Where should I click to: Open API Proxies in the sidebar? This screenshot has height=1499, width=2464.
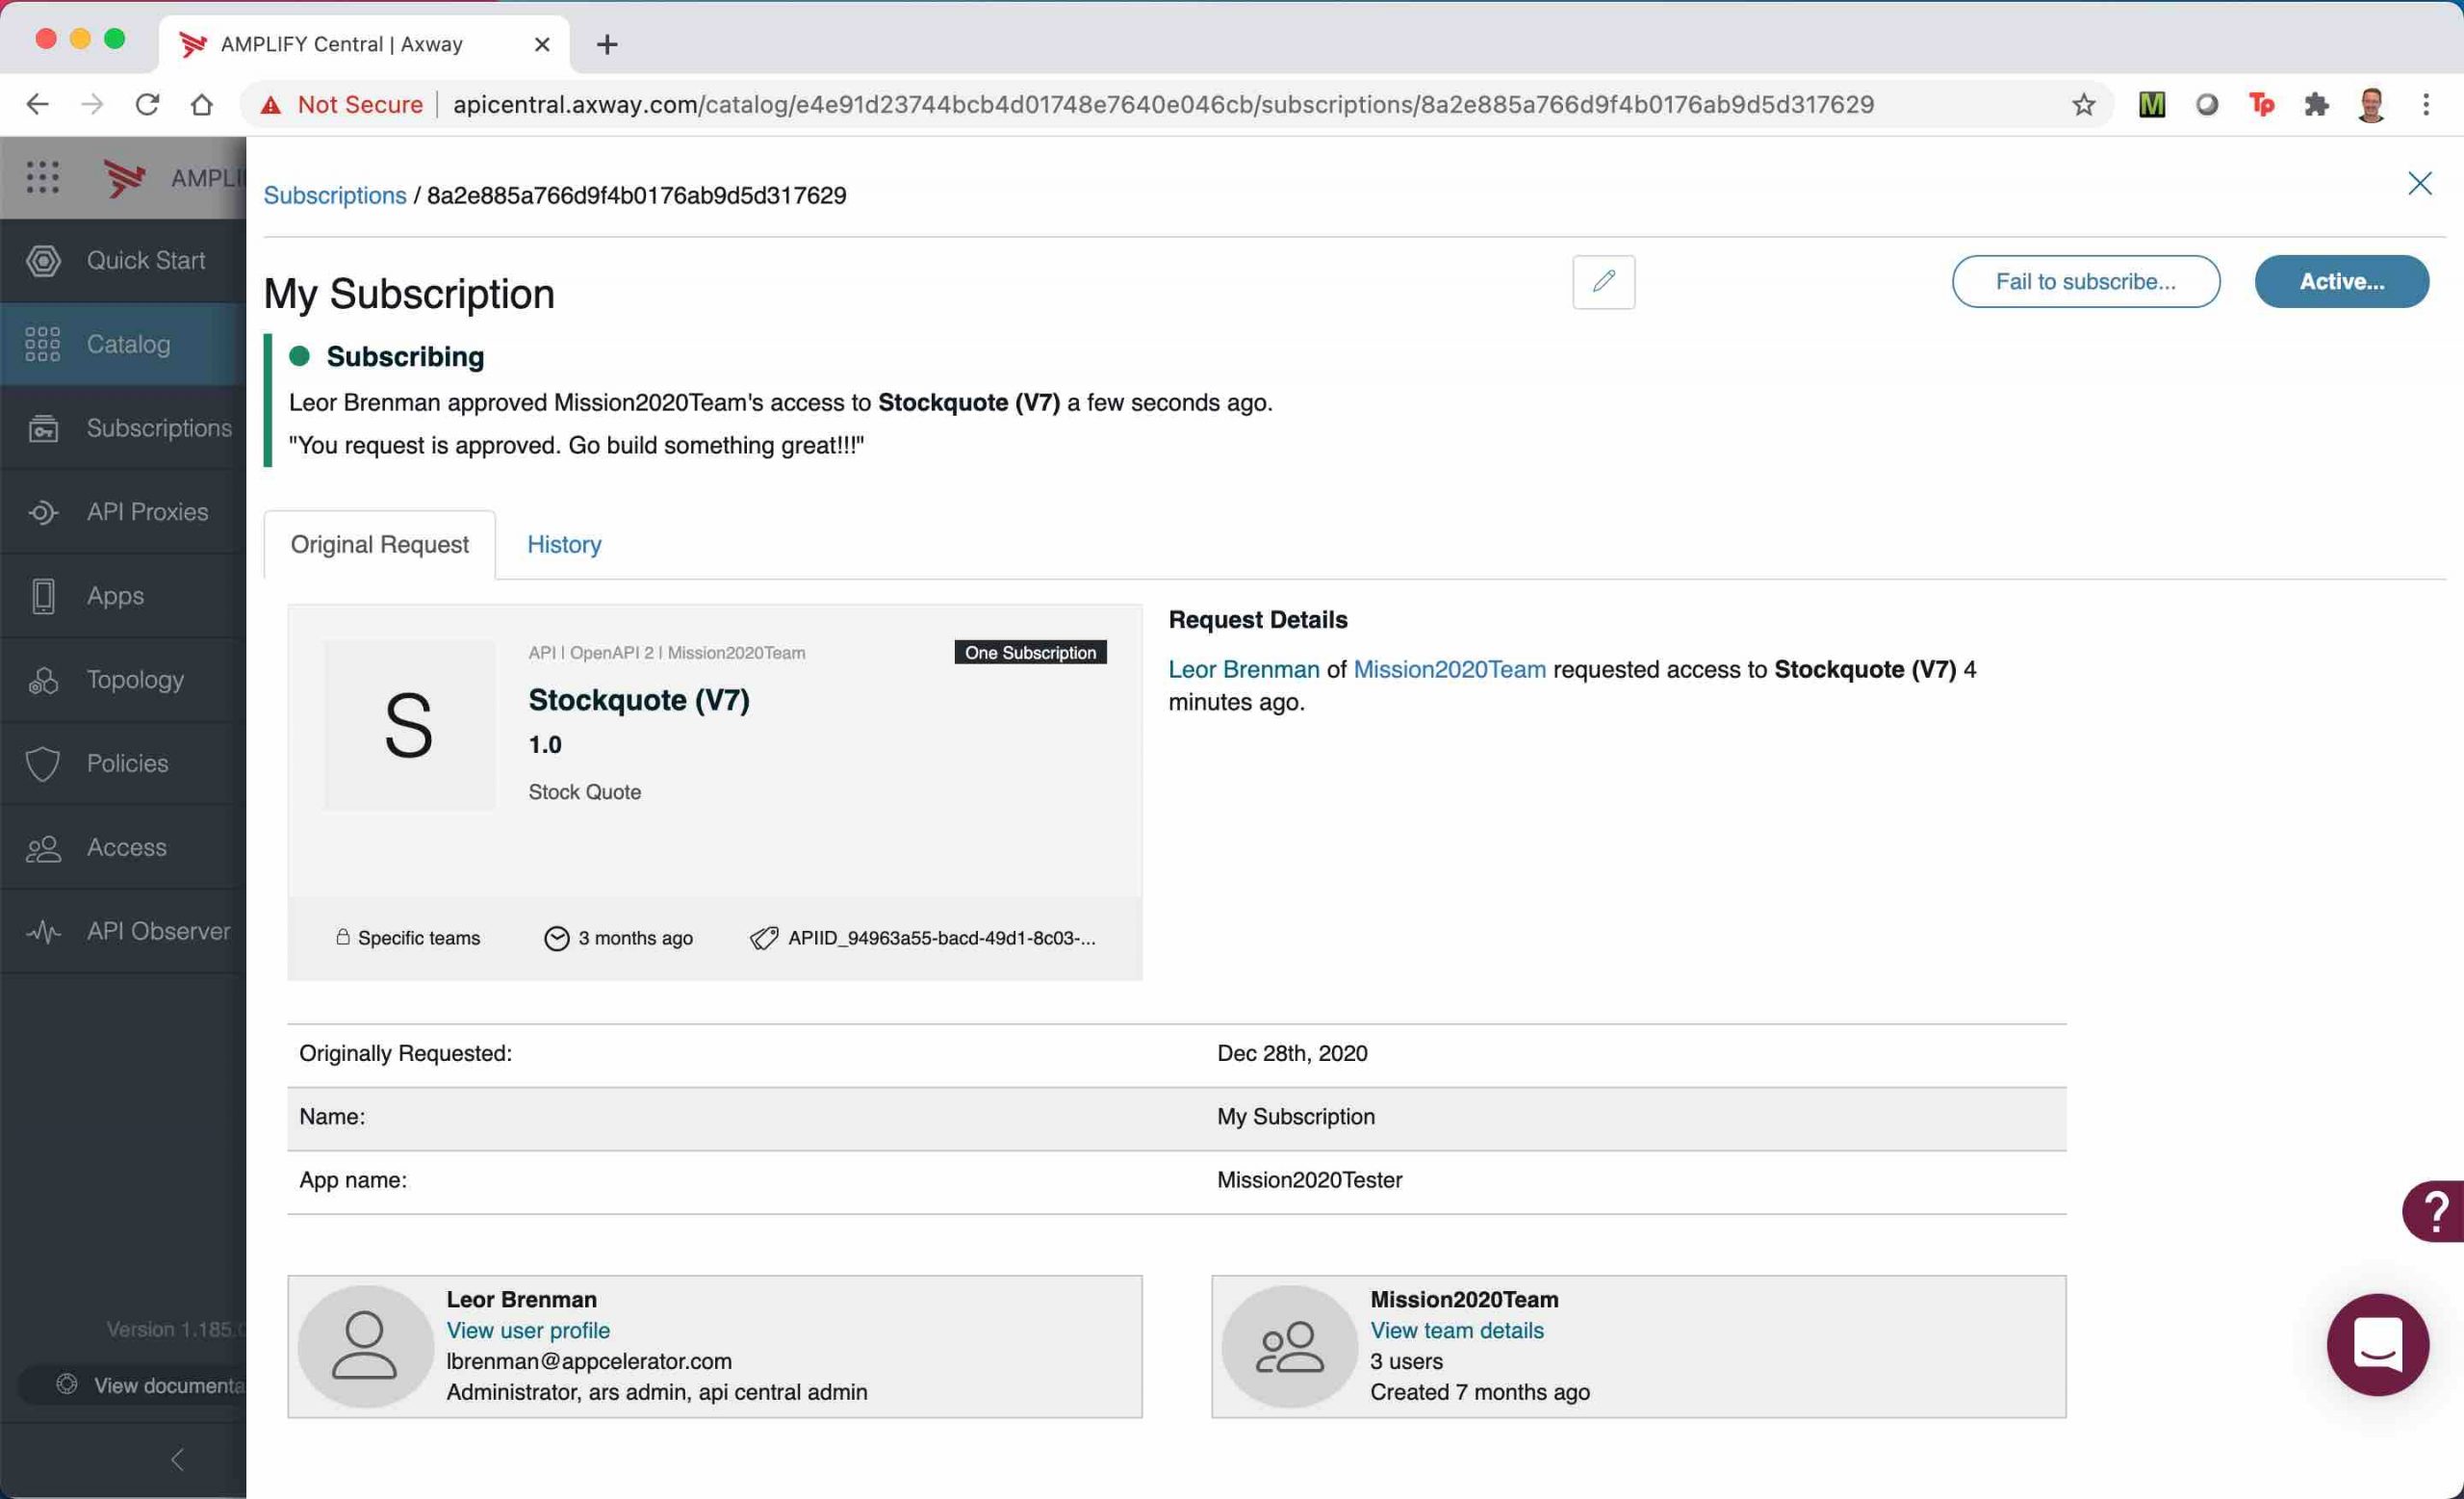tap(123, 512)
